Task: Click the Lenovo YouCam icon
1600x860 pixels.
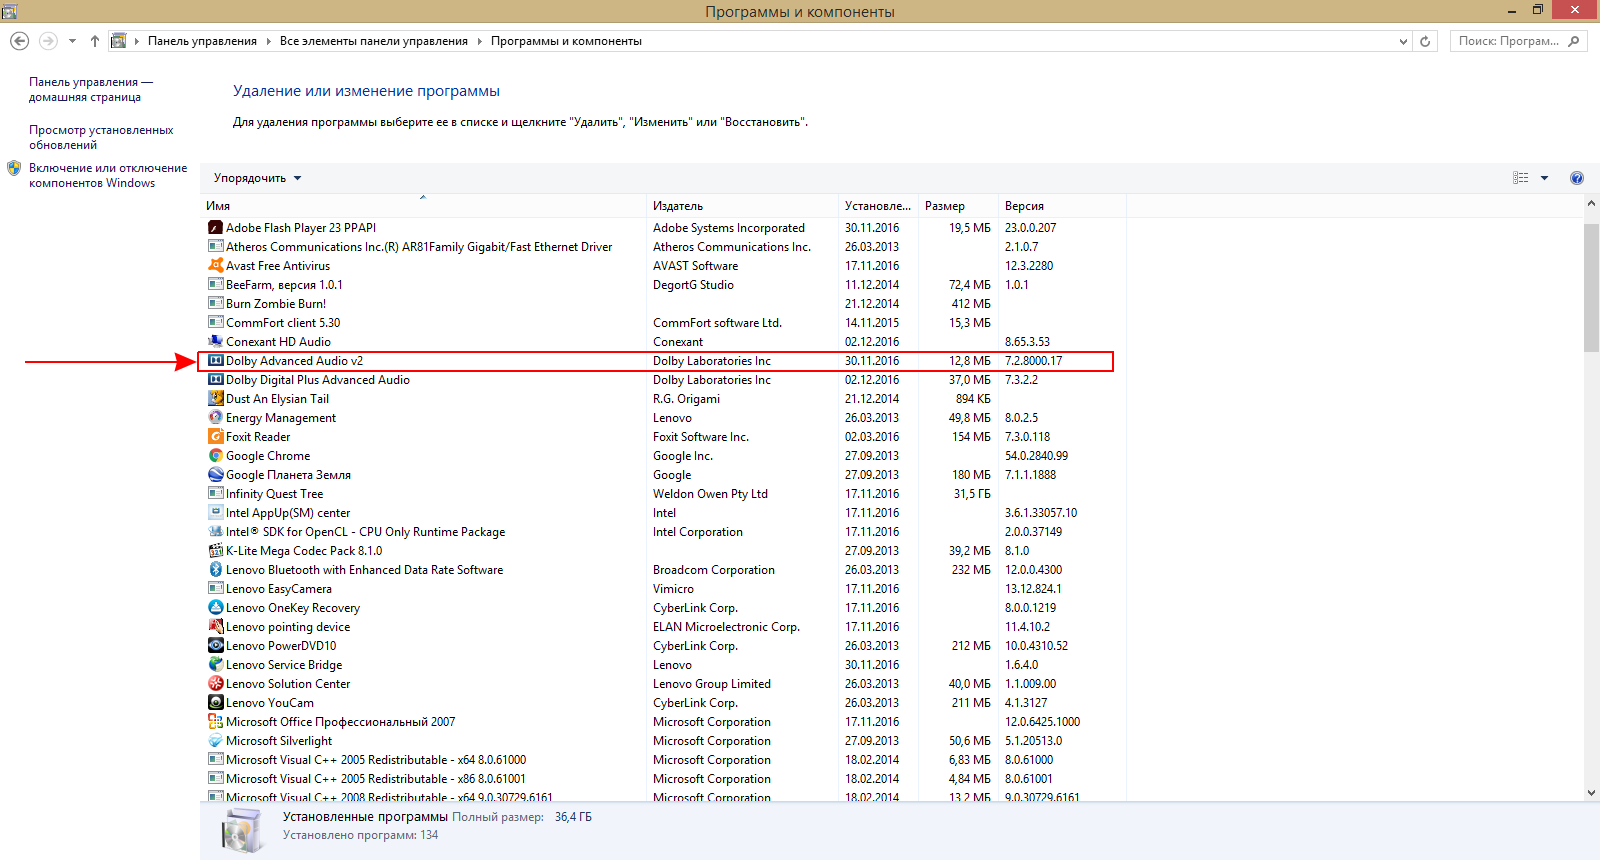Action: (215, 703)
